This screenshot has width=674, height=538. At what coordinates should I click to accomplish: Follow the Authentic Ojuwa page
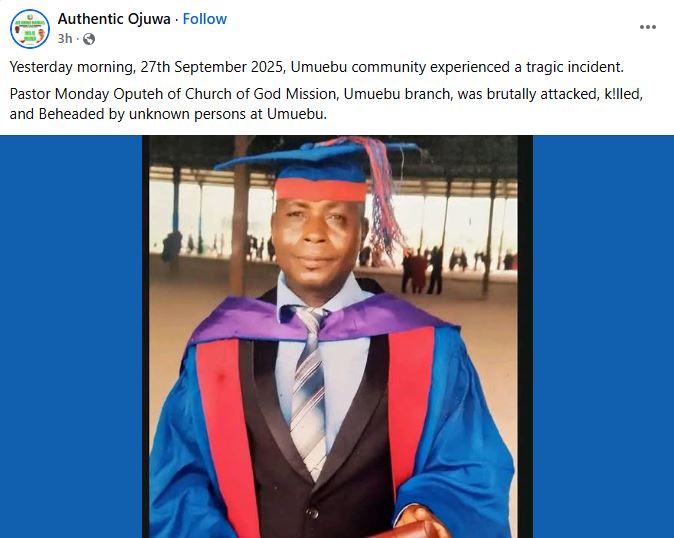(x=205, y=19)
